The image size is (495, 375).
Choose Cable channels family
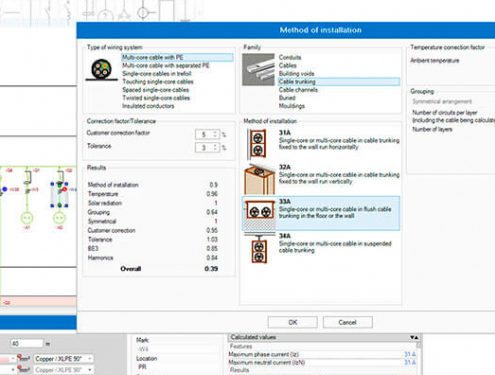[x=298, y=90]
